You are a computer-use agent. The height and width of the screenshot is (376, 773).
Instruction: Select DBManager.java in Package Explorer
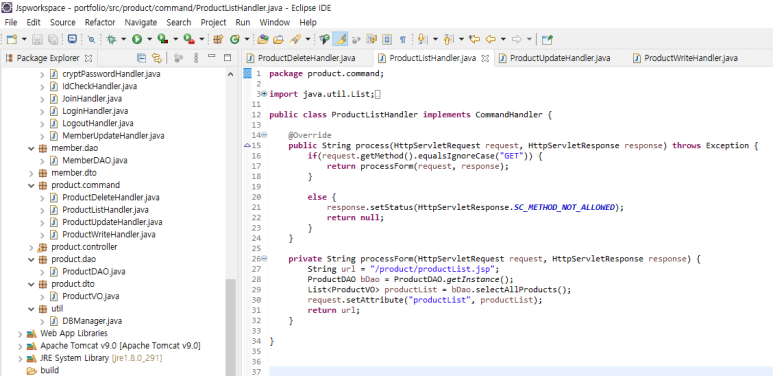[92, 321]
